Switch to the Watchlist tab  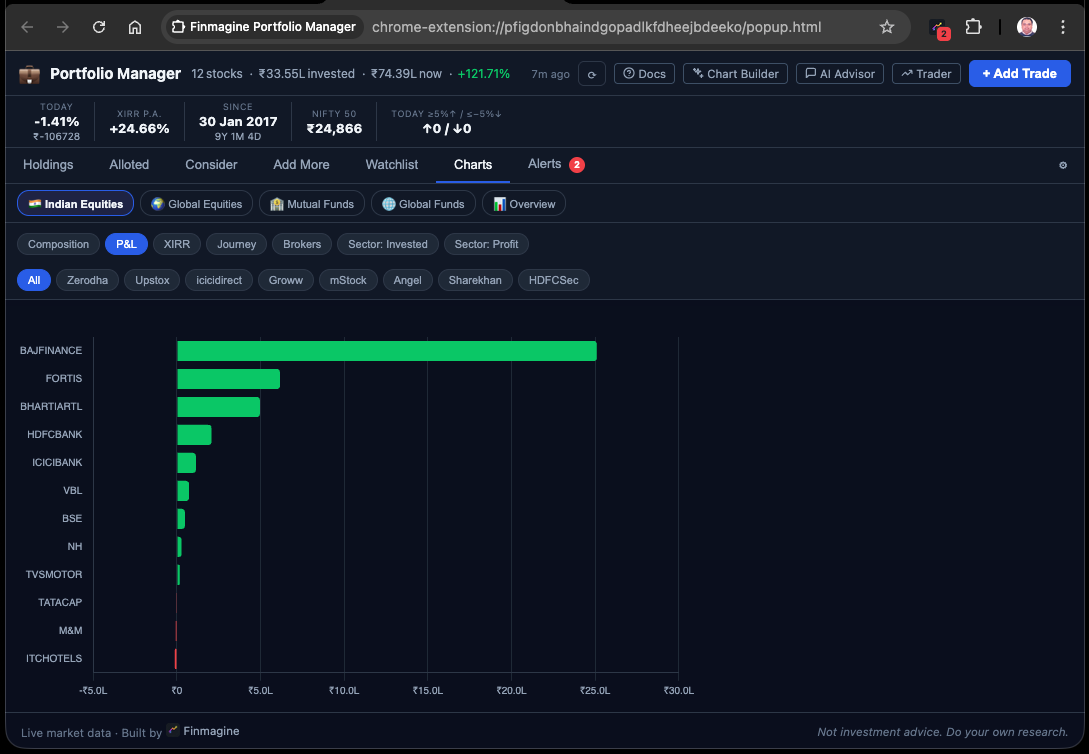pos(391,165)
